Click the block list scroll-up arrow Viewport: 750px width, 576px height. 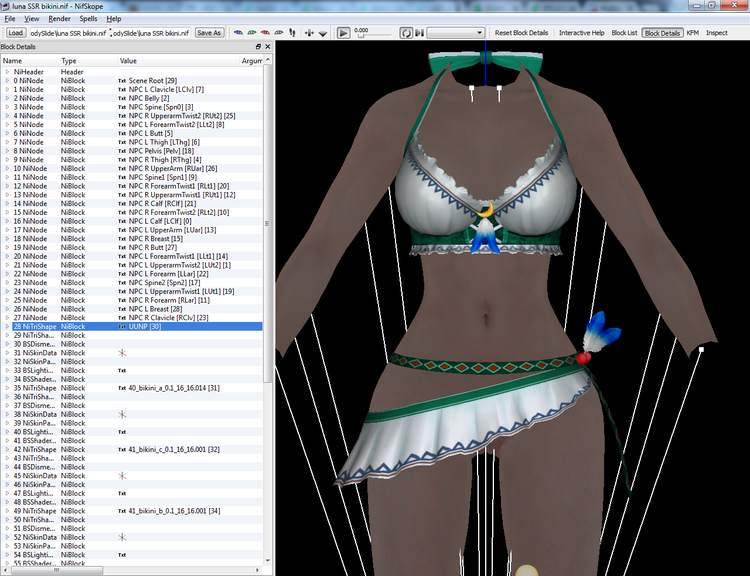point(267,59)
